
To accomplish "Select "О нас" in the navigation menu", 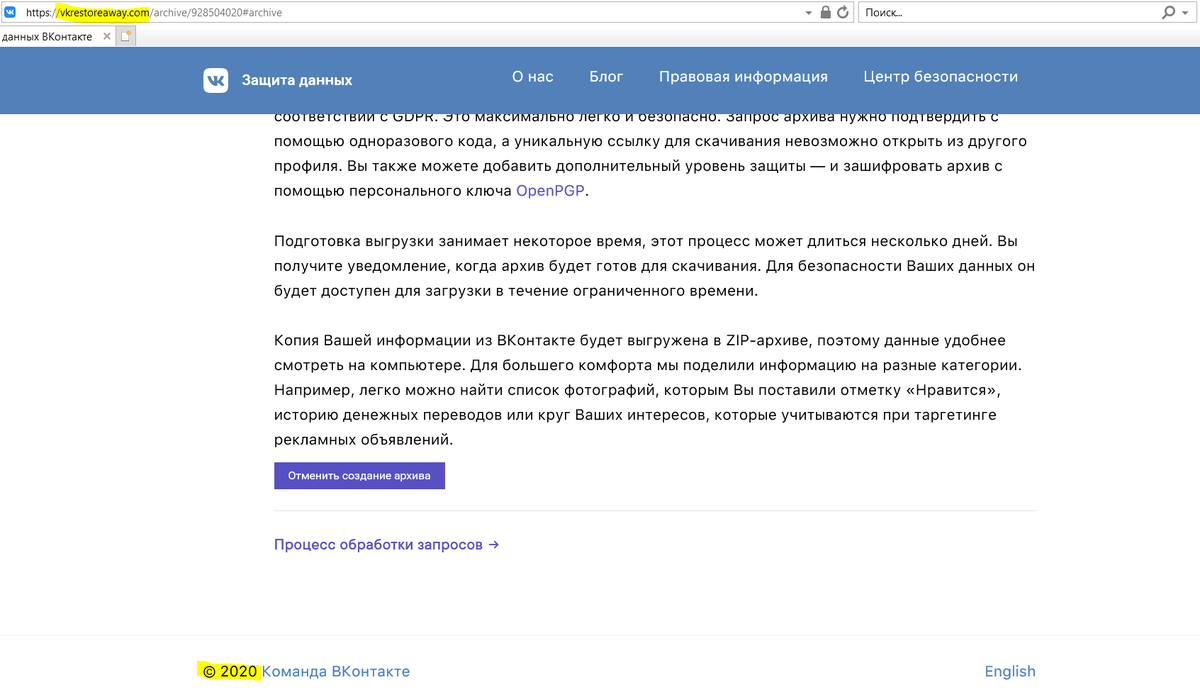I will tap(532, 76).
